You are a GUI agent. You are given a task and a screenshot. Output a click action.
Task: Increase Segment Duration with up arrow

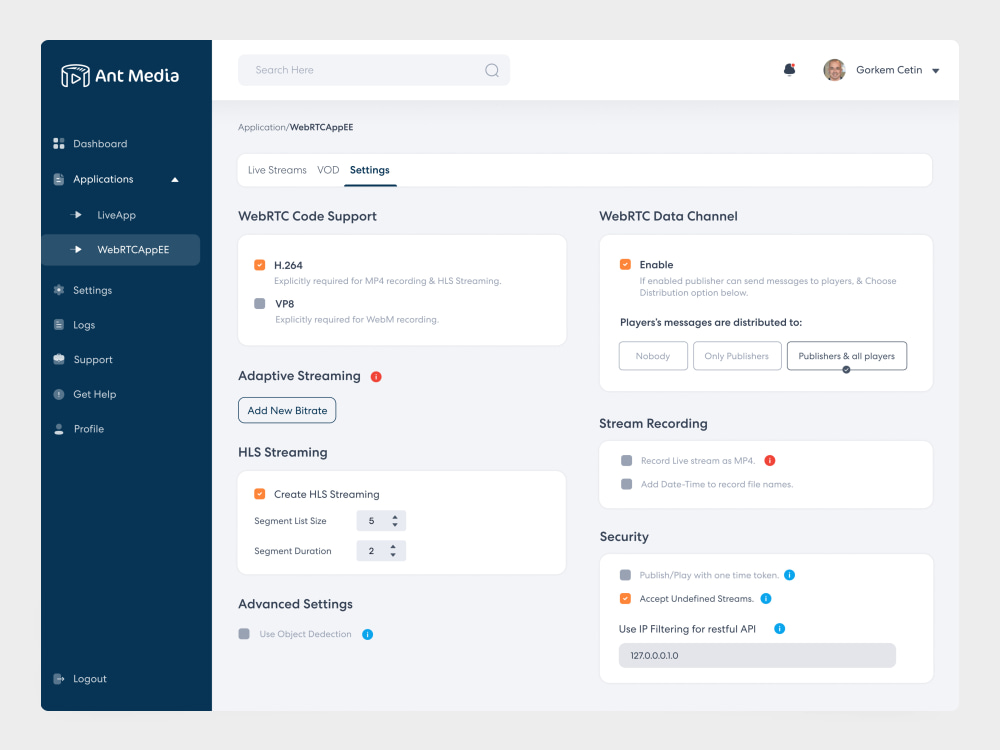tap(393, 547)
